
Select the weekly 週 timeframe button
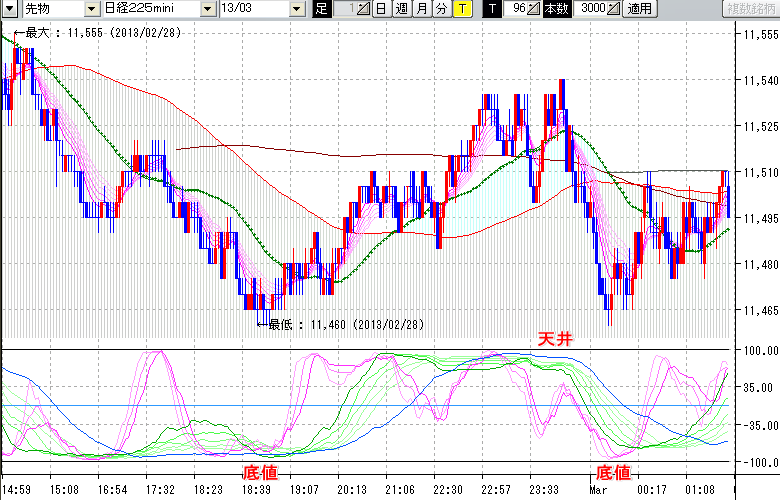pyautogui.click(x=401, y=9)
